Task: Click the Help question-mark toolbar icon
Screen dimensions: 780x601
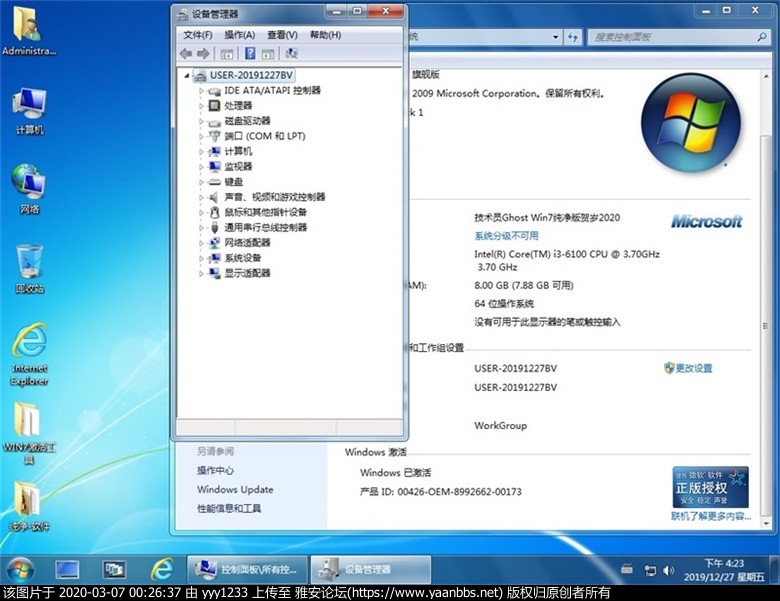Action: click(x=250, y=54)
